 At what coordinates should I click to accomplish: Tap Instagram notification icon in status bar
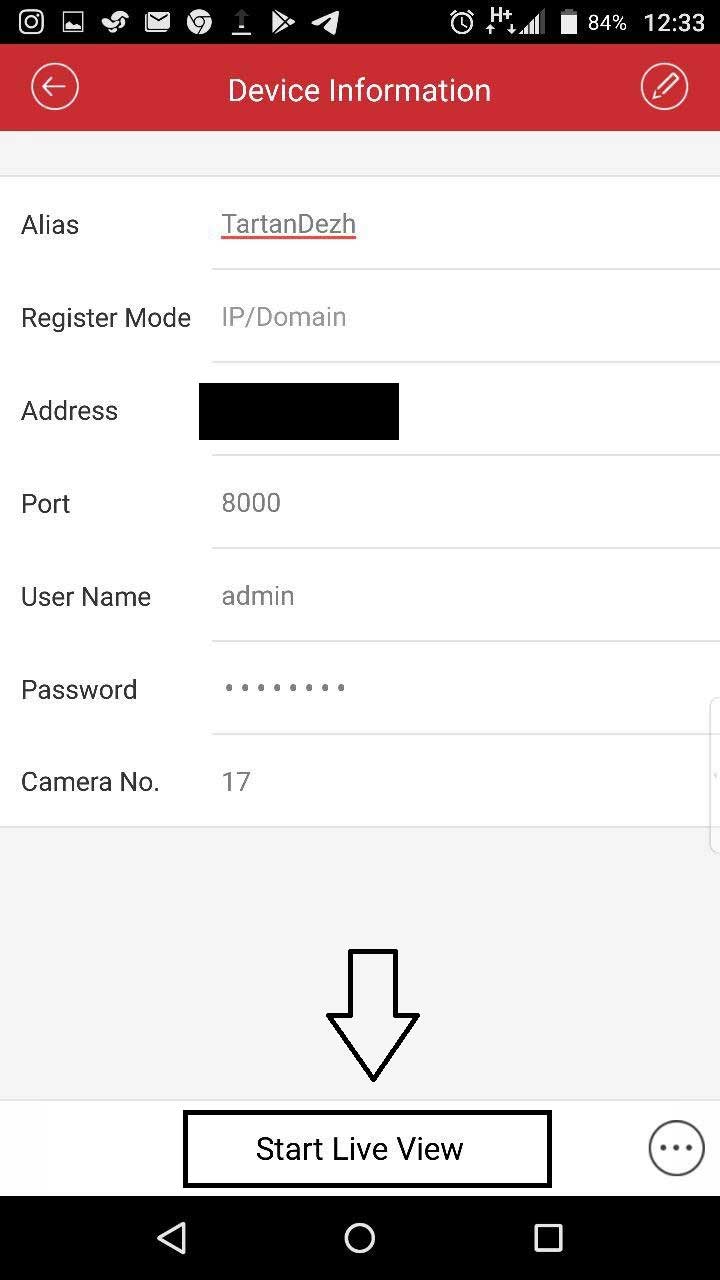coord(31,22)
